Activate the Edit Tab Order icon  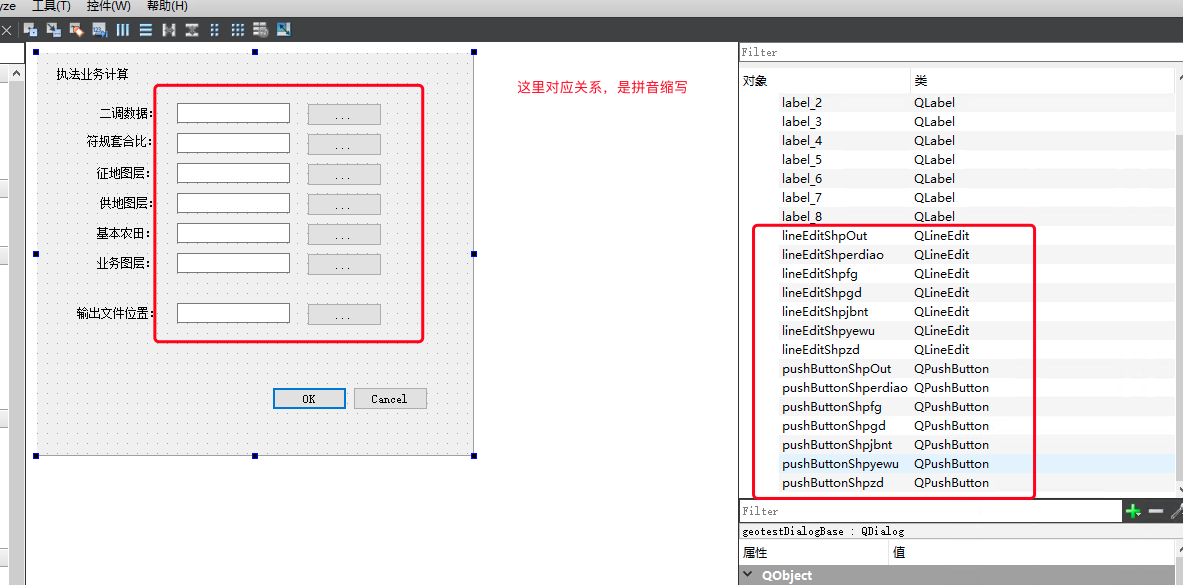point(99,30)
